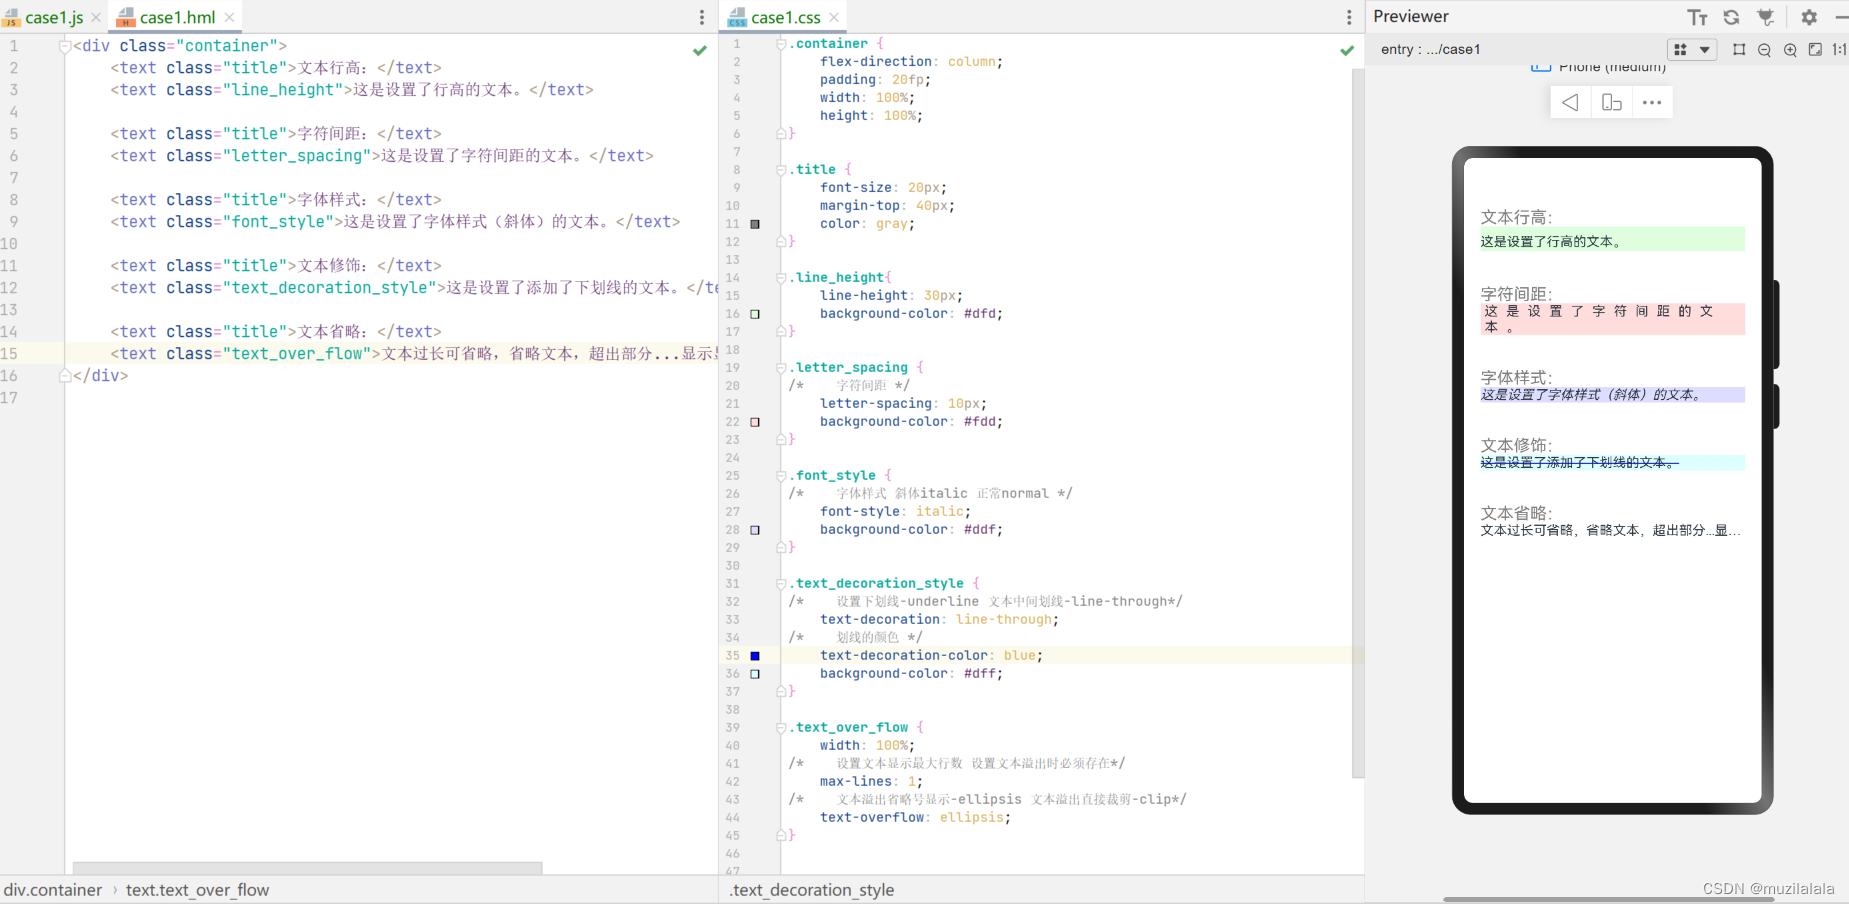Viewport: 1849px width, 904px height.
Task: Click the Previewer horizontal scrollbar
Action: 1608,899
